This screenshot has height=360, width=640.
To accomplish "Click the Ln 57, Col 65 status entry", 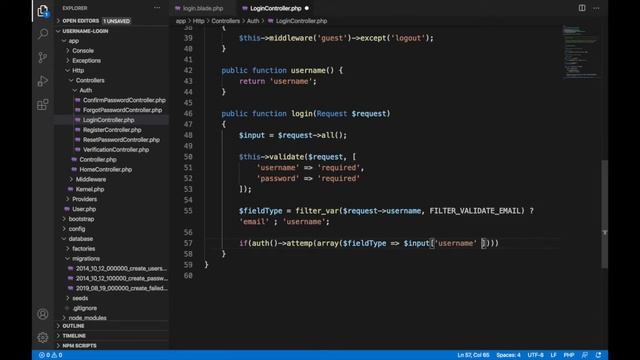I will [x=473, y=355].
